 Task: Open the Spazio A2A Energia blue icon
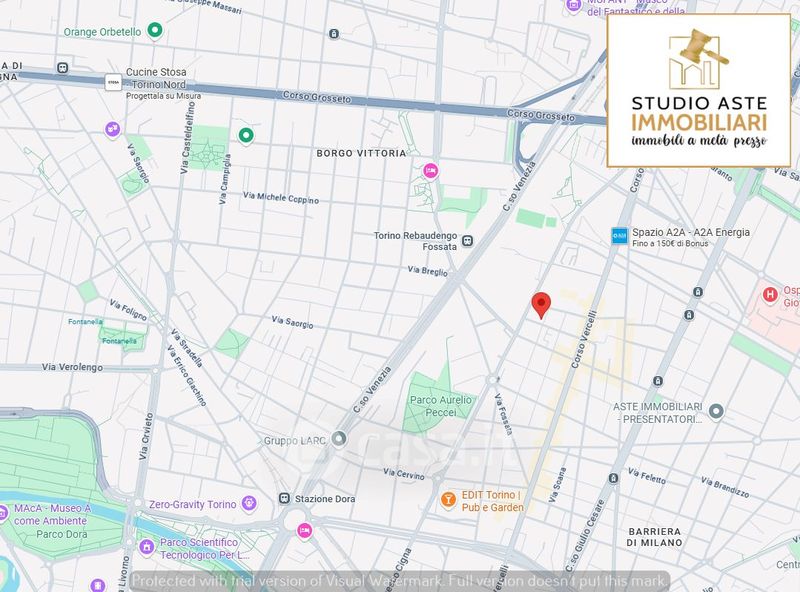click(x=619, y=235)
